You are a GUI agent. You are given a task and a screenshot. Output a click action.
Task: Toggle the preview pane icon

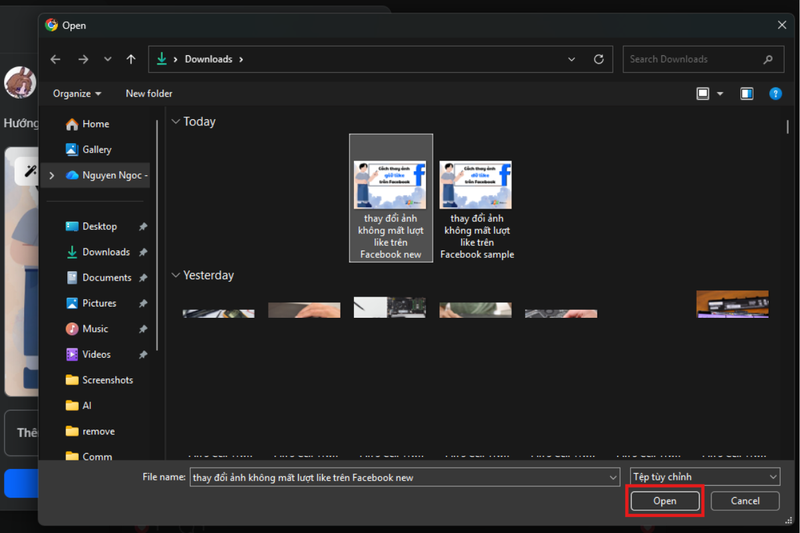click(x=746, y=94)
